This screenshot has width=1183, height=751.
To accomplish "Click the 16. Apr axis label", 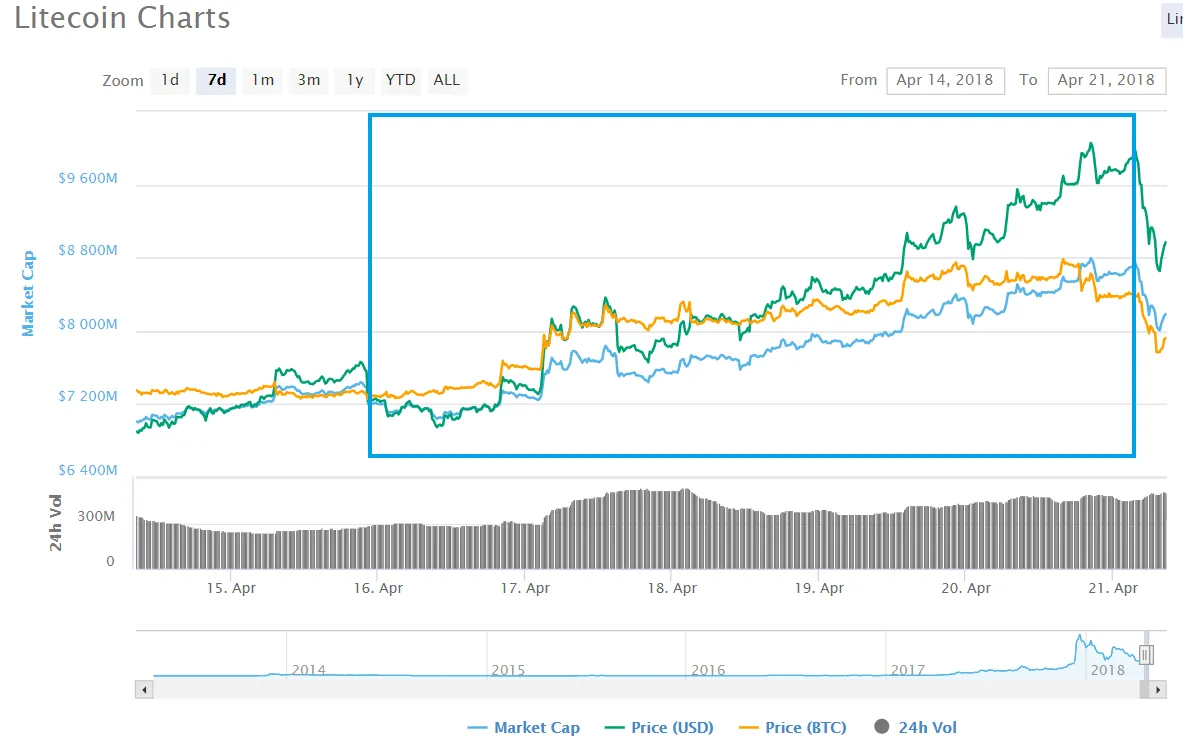I will point(378,588).
